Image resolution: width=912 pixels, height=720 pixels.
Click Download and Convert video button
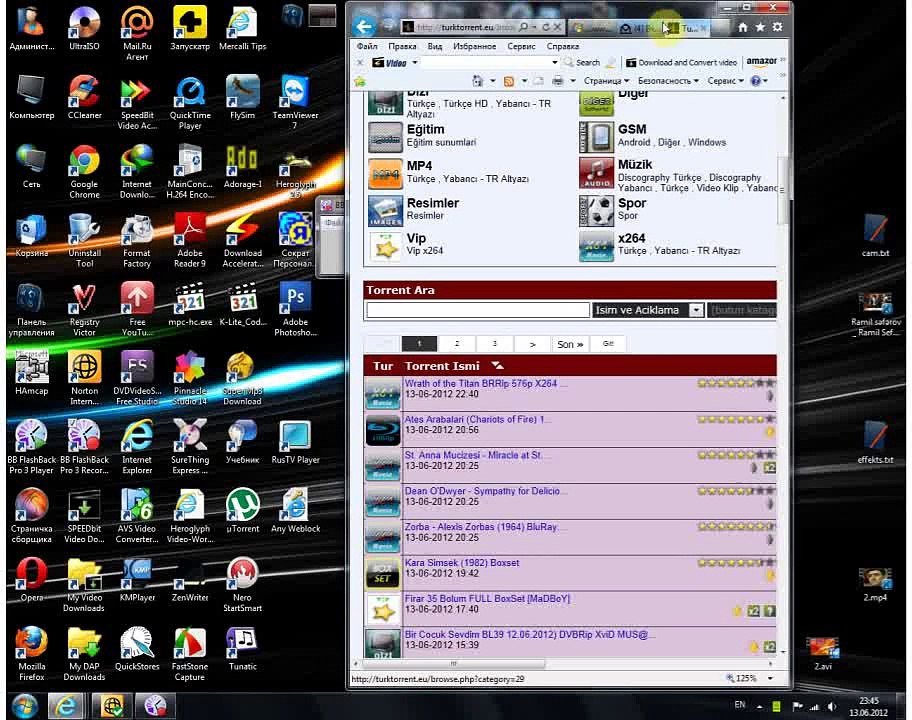pos(681,62)
